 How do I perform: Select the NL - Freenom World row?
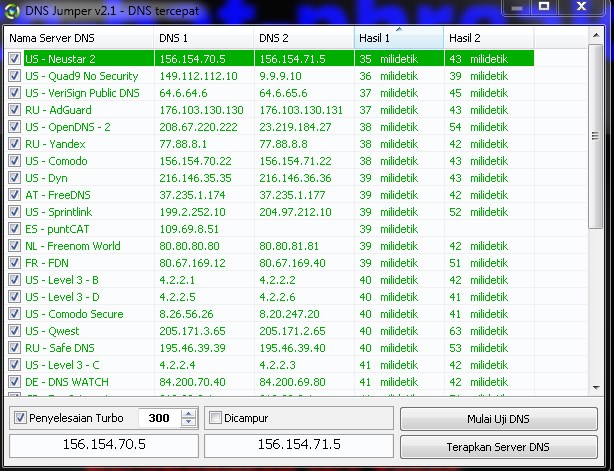[269, 246]
